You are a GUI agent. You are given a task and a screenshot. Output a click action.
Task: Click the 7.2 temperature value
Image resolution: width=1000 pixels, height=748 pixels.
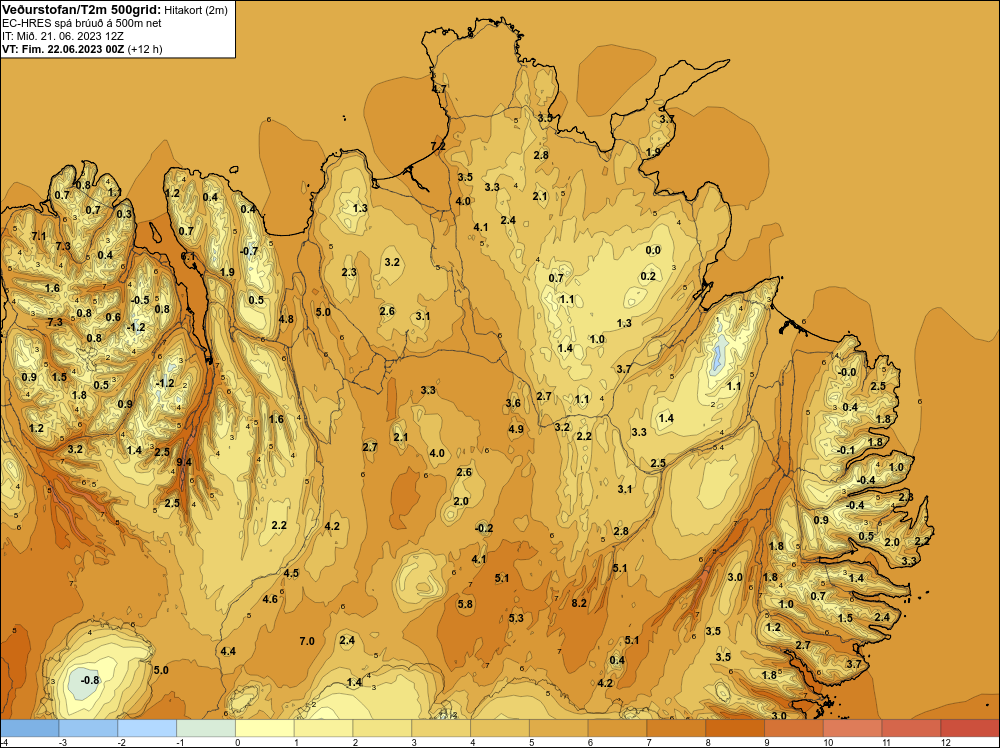(x=438, y=146)
